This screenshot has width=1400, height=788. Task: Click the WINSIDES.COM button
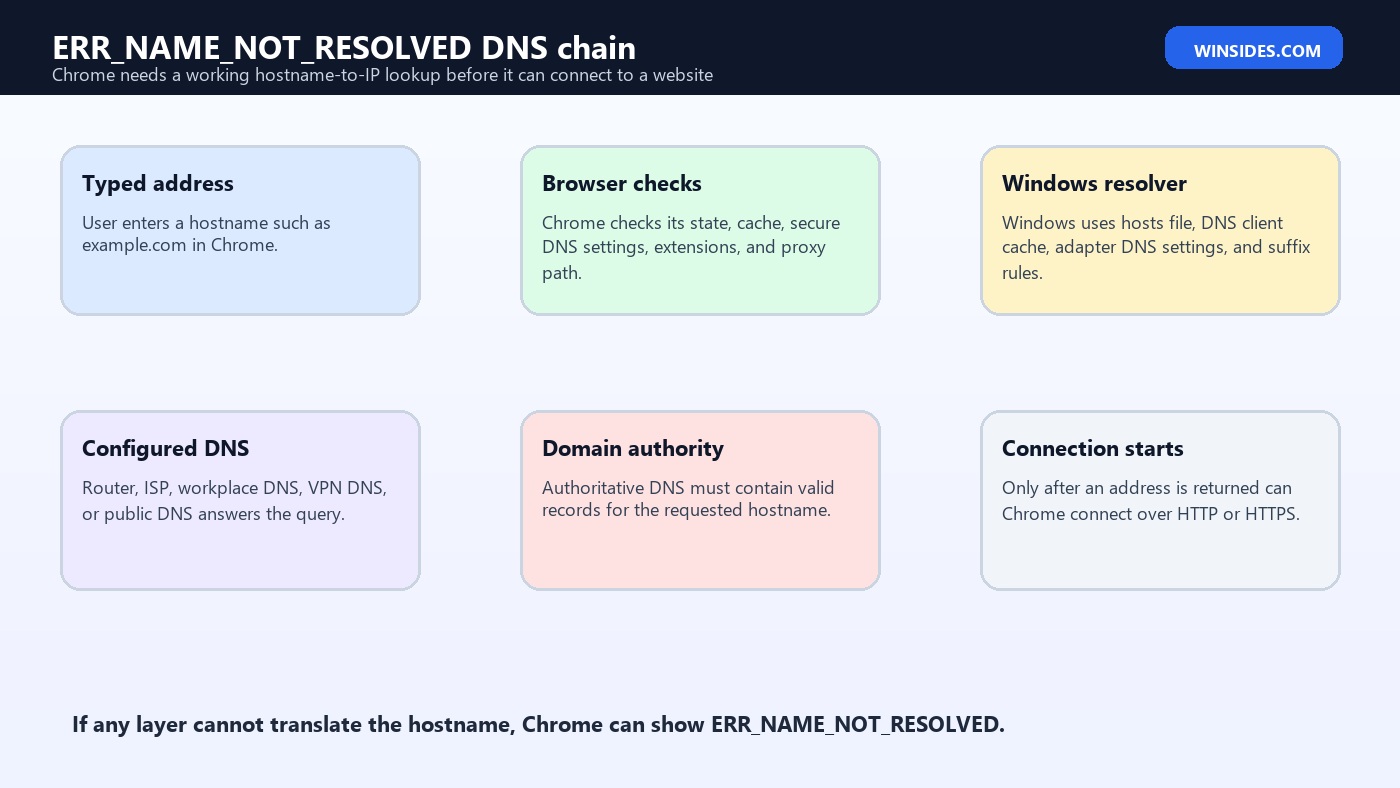[x=1253, y=48]
